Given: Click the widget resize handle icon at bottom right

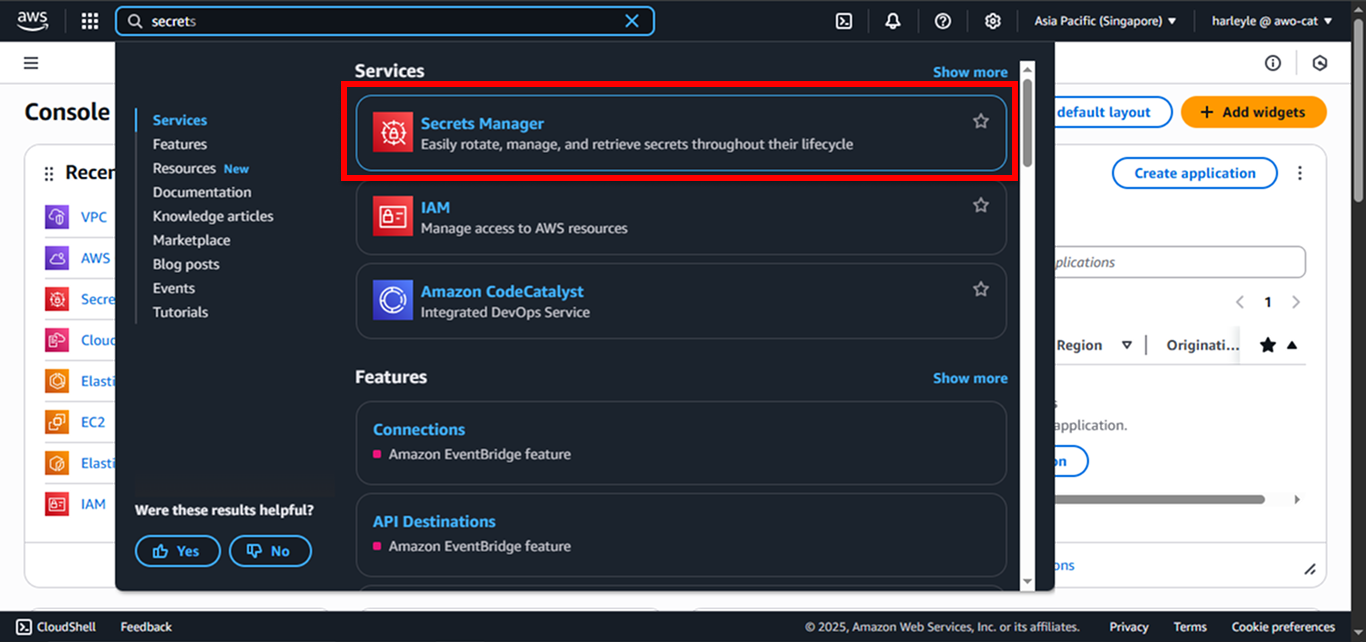Looking at the screenshot, I should (1310, 569).
